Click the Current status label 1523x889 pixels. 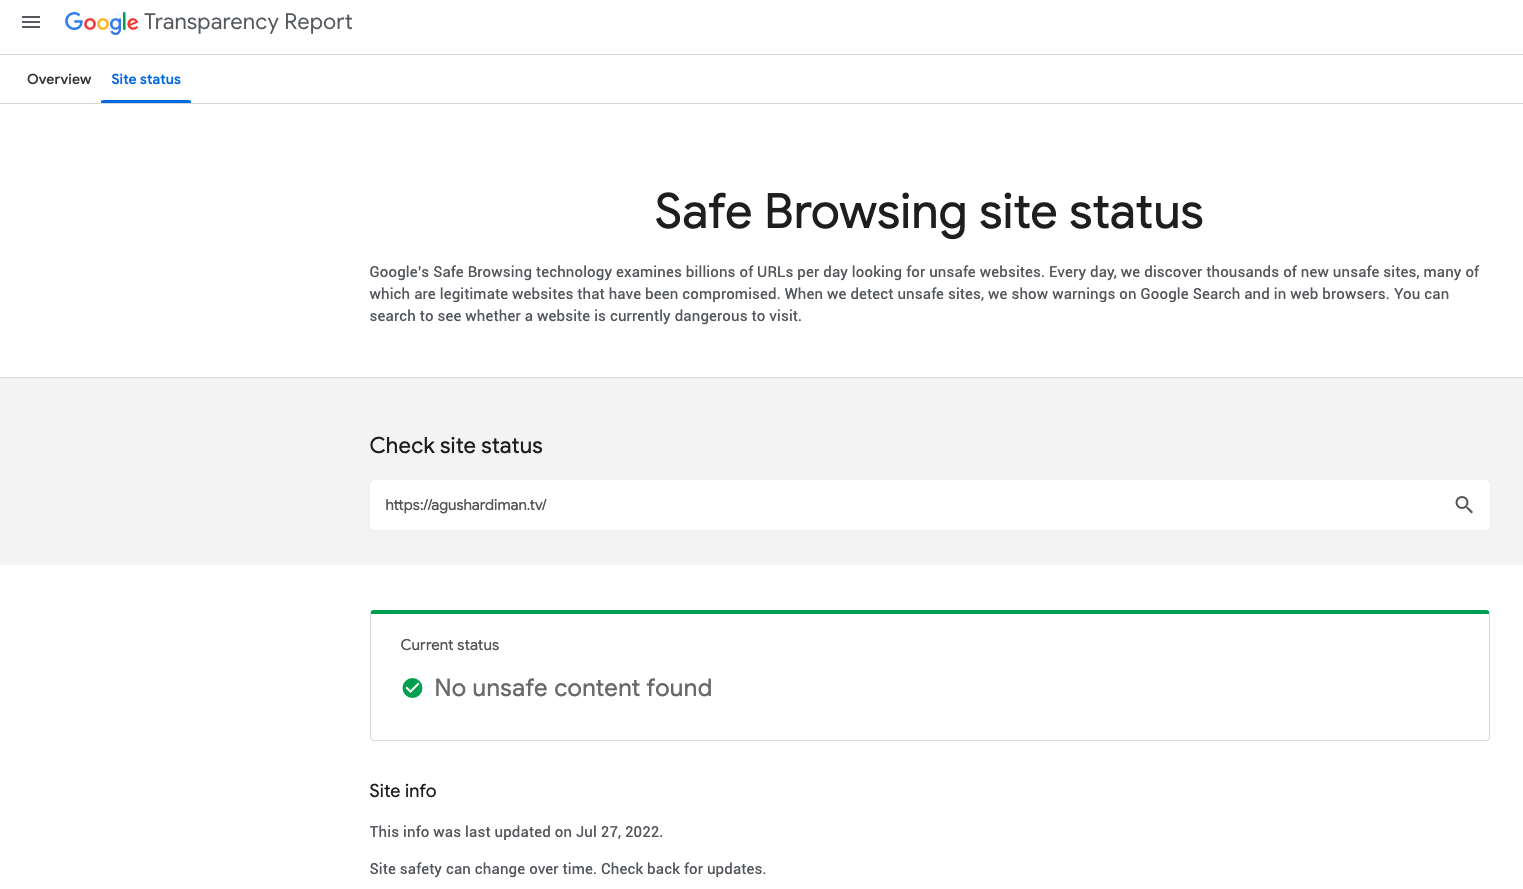tap(450, 645)
